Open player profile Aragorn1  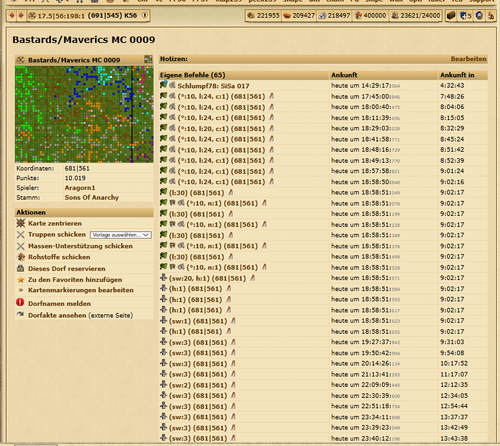(x=80, y=188)
